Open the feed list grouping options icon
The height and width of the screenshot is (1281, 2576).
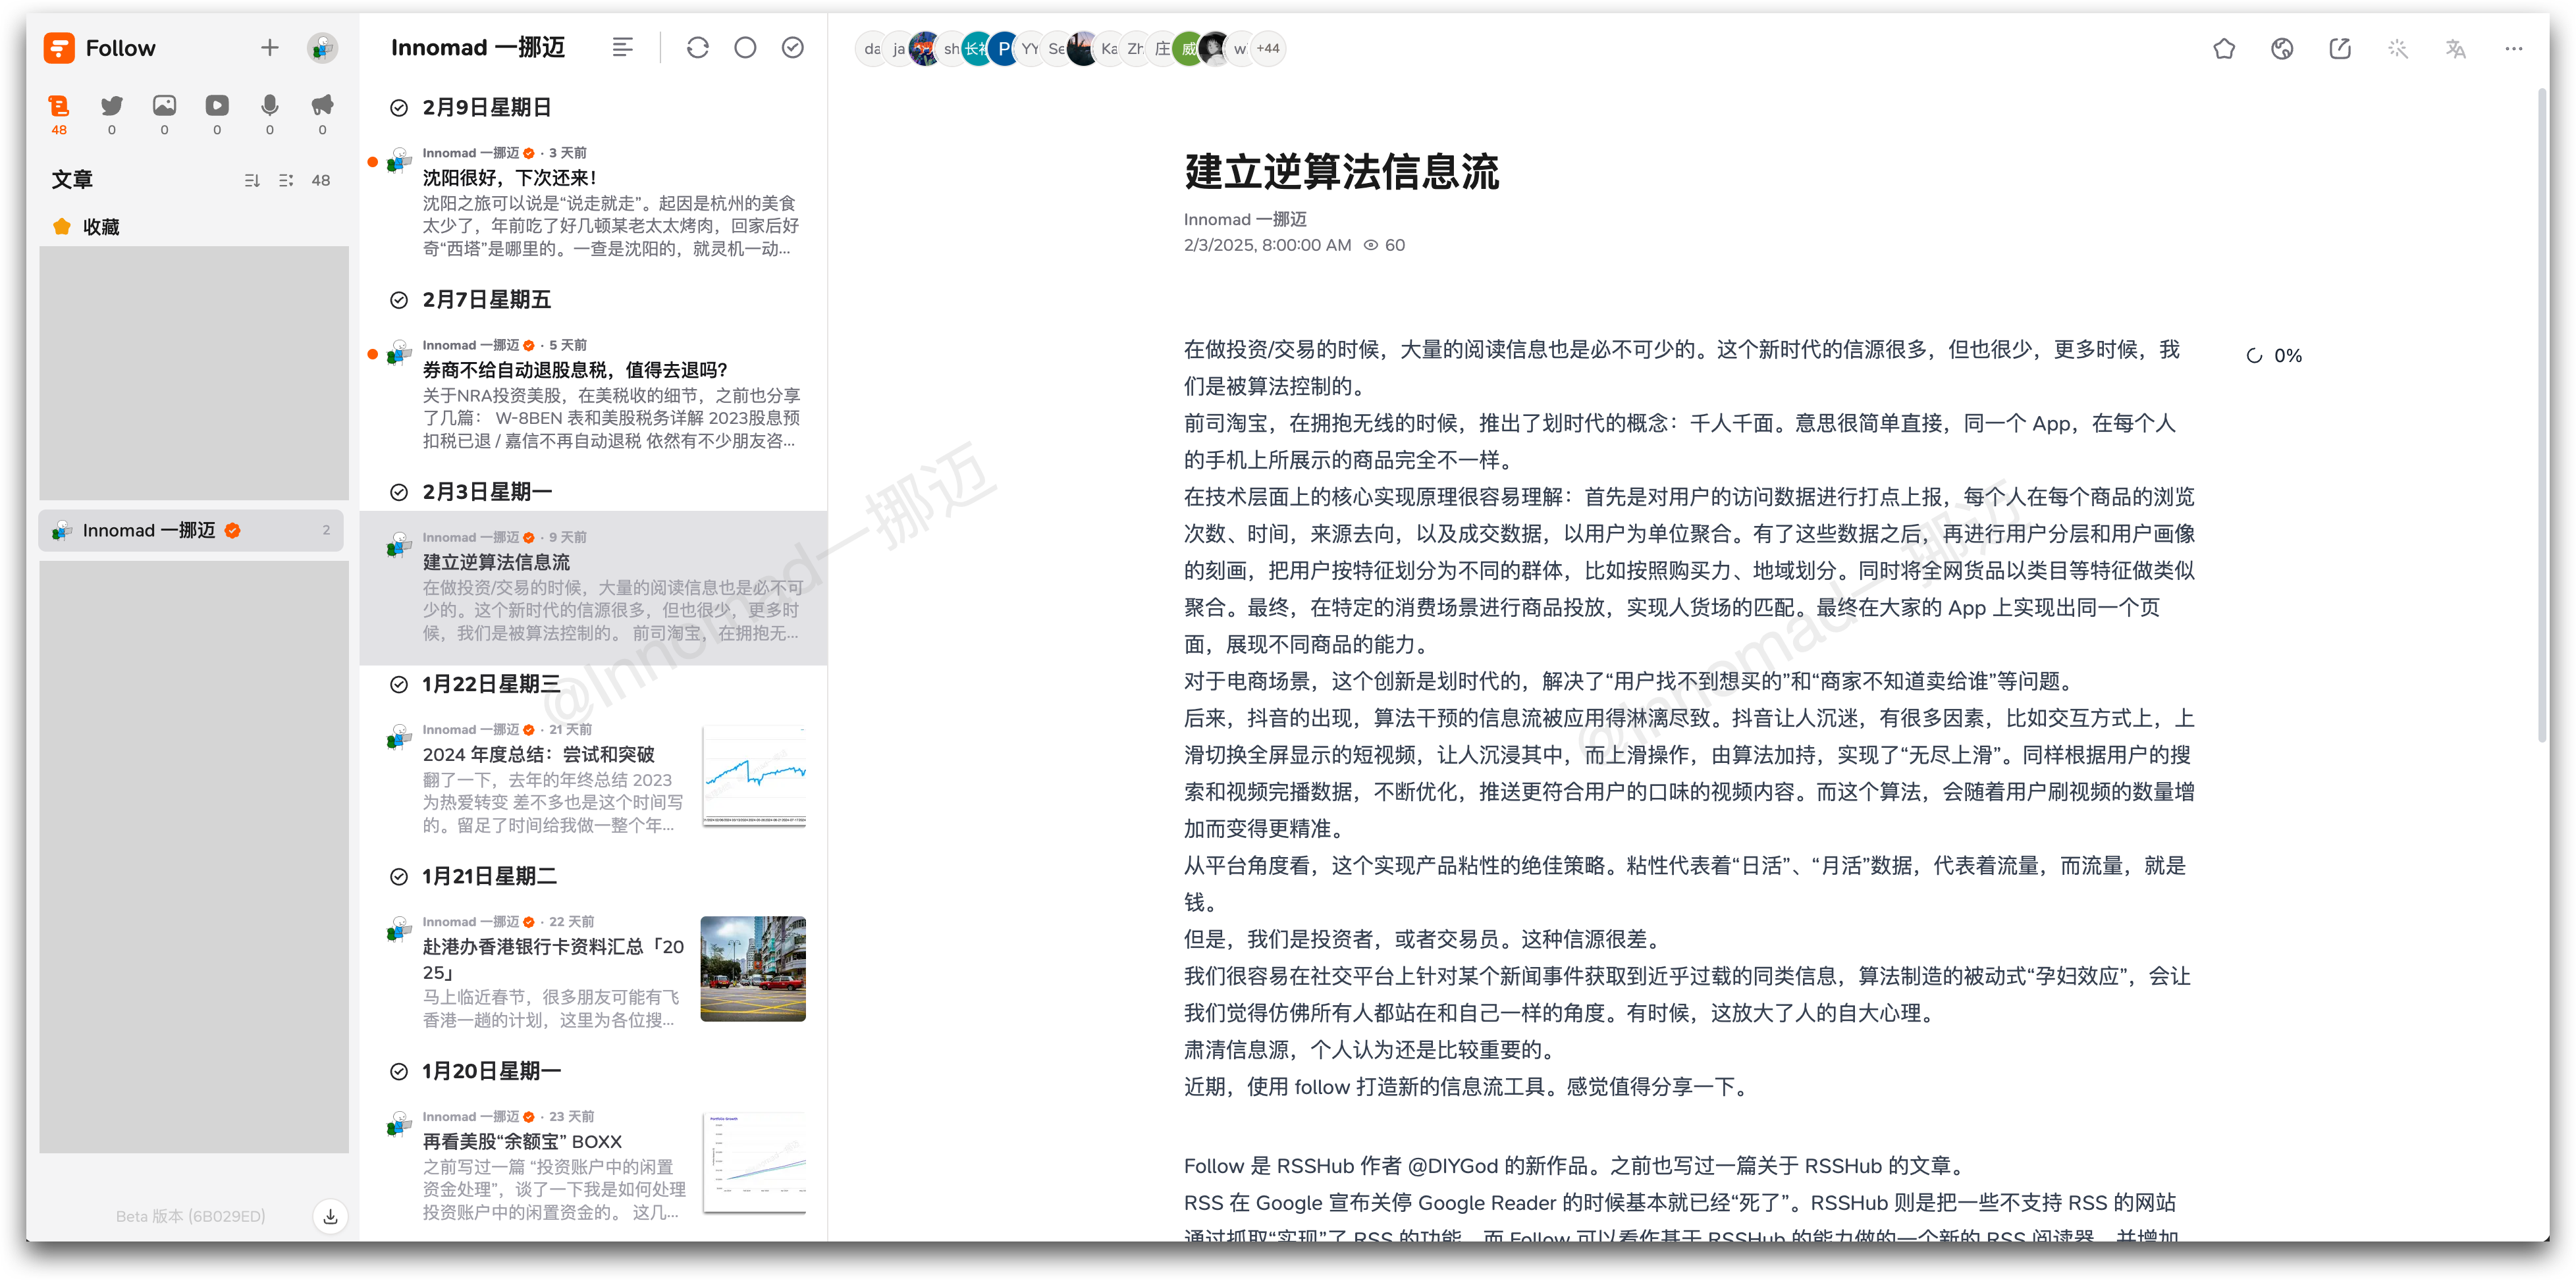point(286,180)
